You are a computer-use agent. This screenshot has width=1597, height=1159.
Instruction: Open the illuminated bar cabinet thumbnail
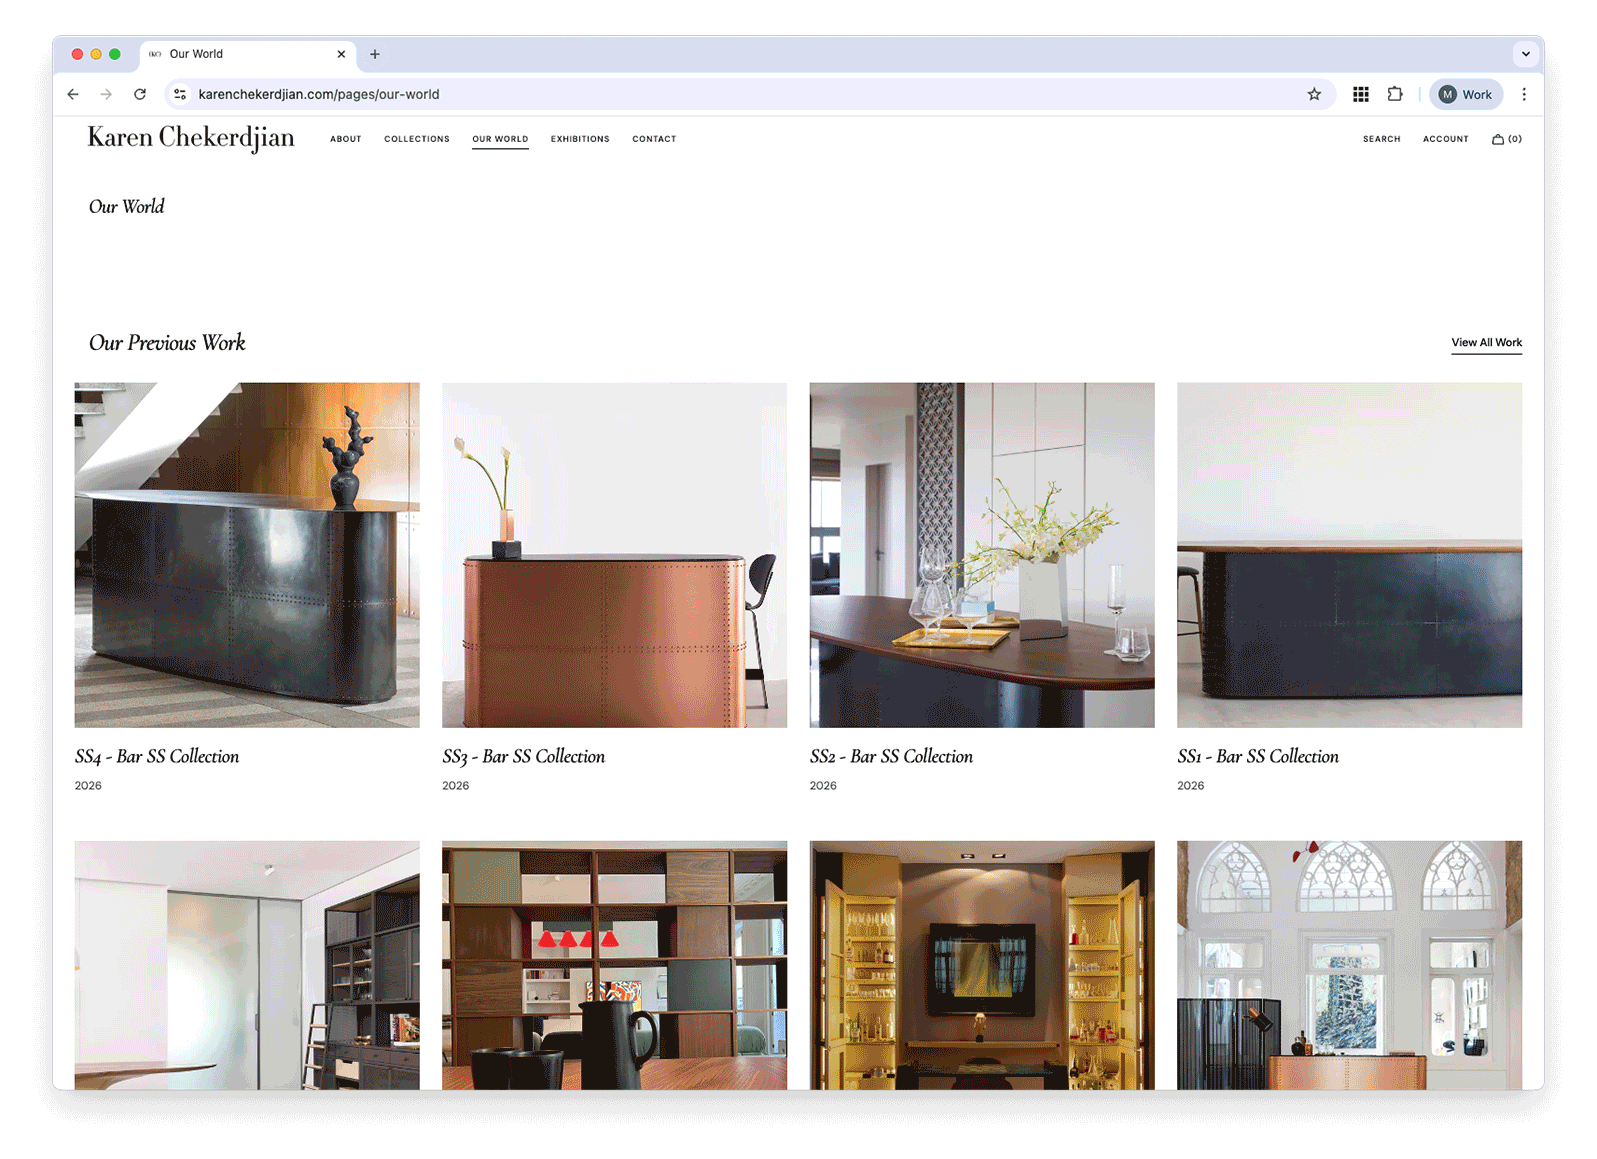[982, 965]
